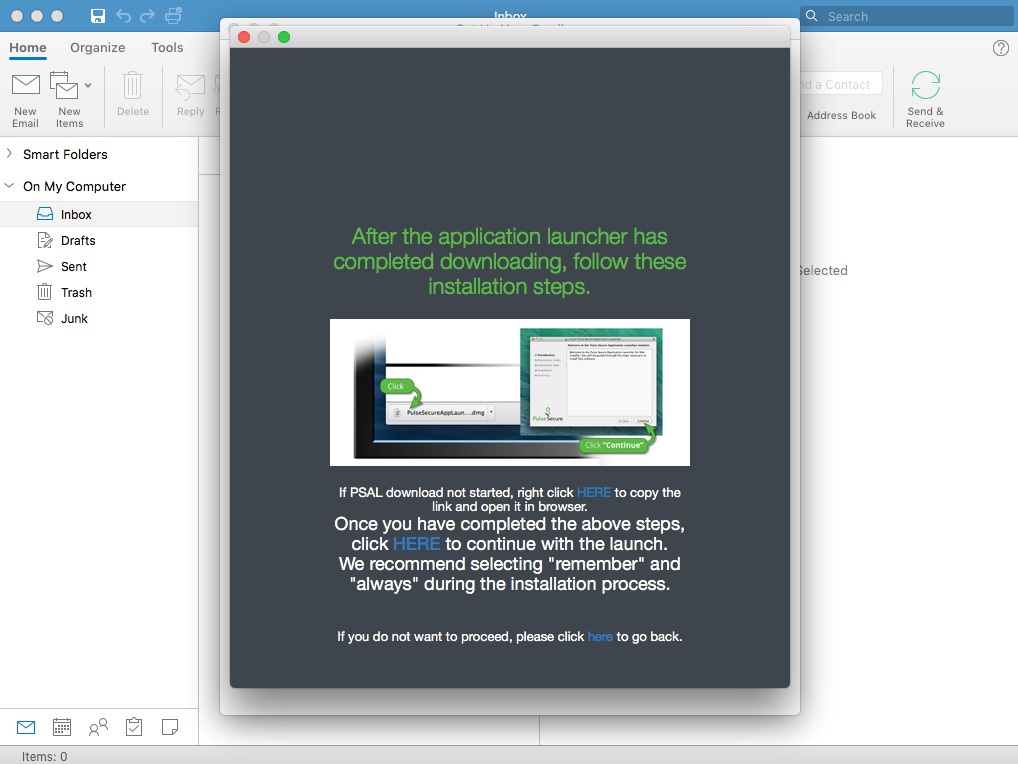Click the Find a Contact field
This screenshot has width=1018, height=764.
coord(841,84)
